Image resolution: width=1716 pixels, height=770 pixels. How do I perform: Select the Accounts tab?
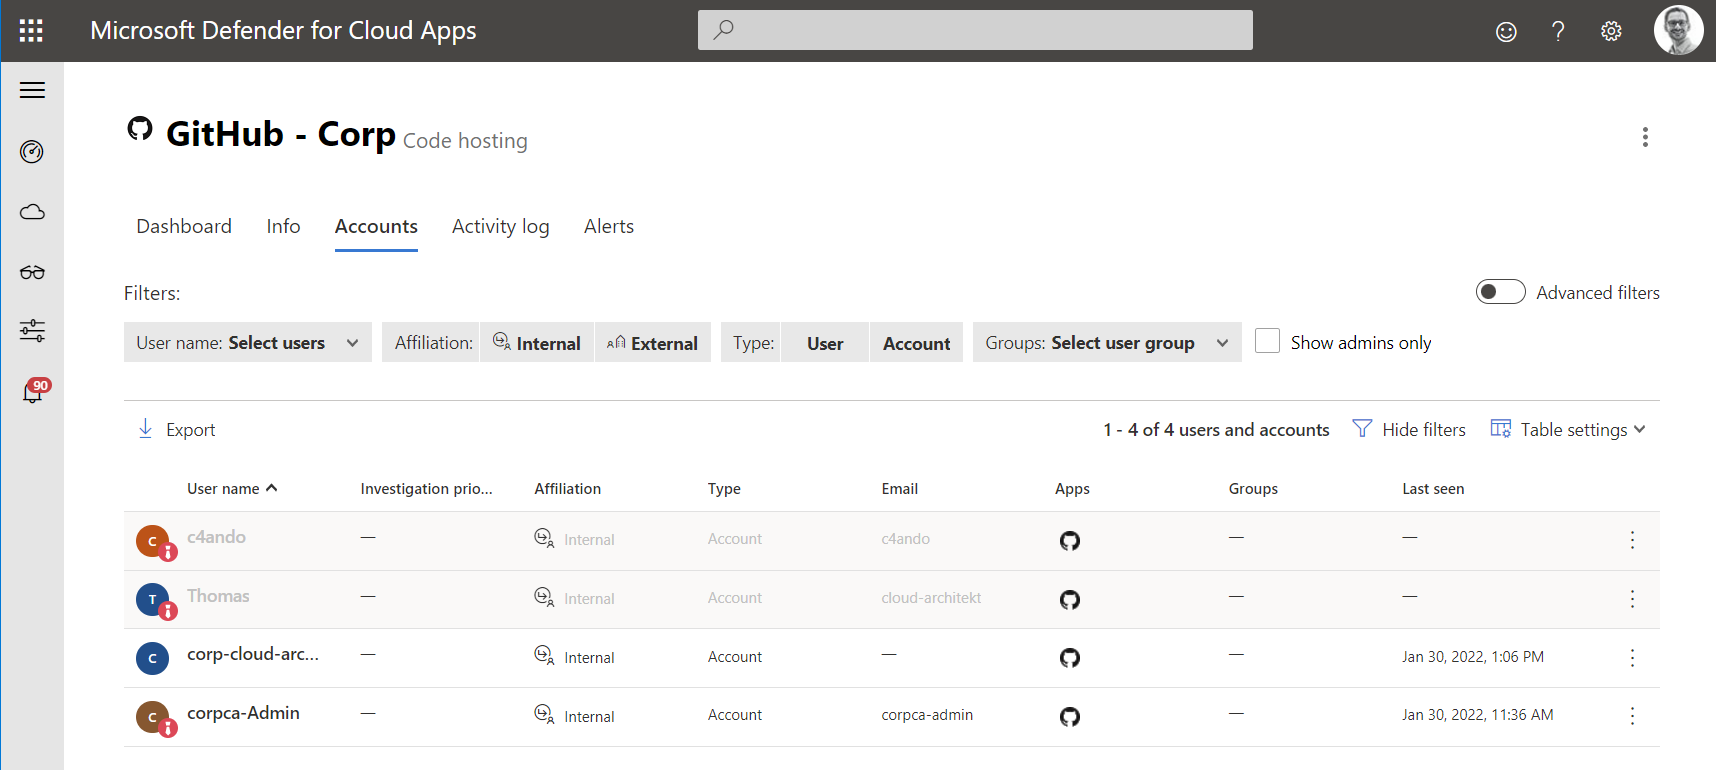376,226
